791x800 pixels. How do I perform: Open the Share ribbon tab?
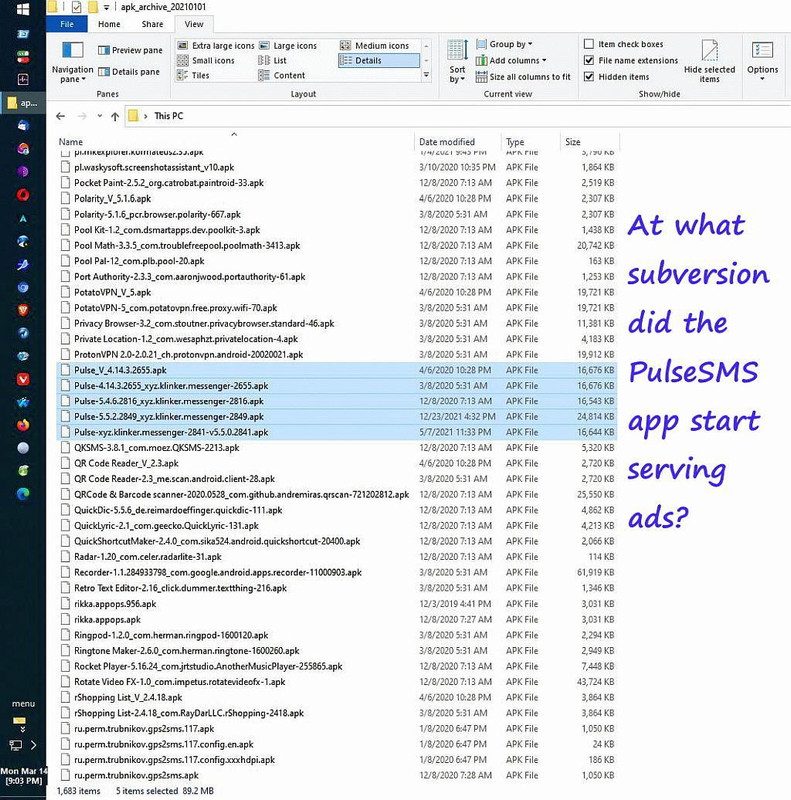point(153,24)
